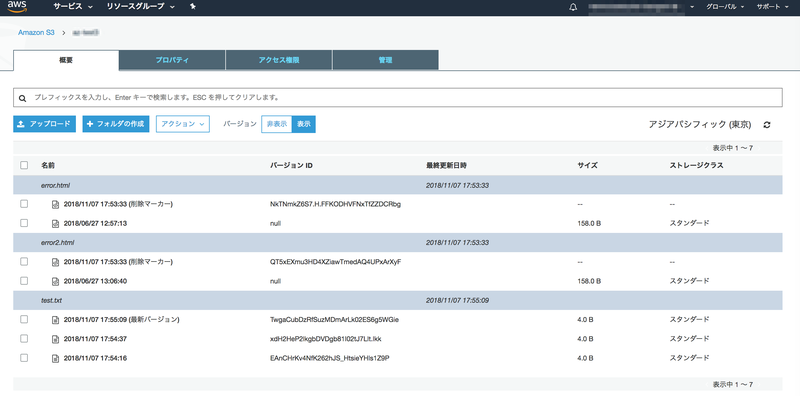Tick the select-all checkbox in header

click(x=24, y=165)
